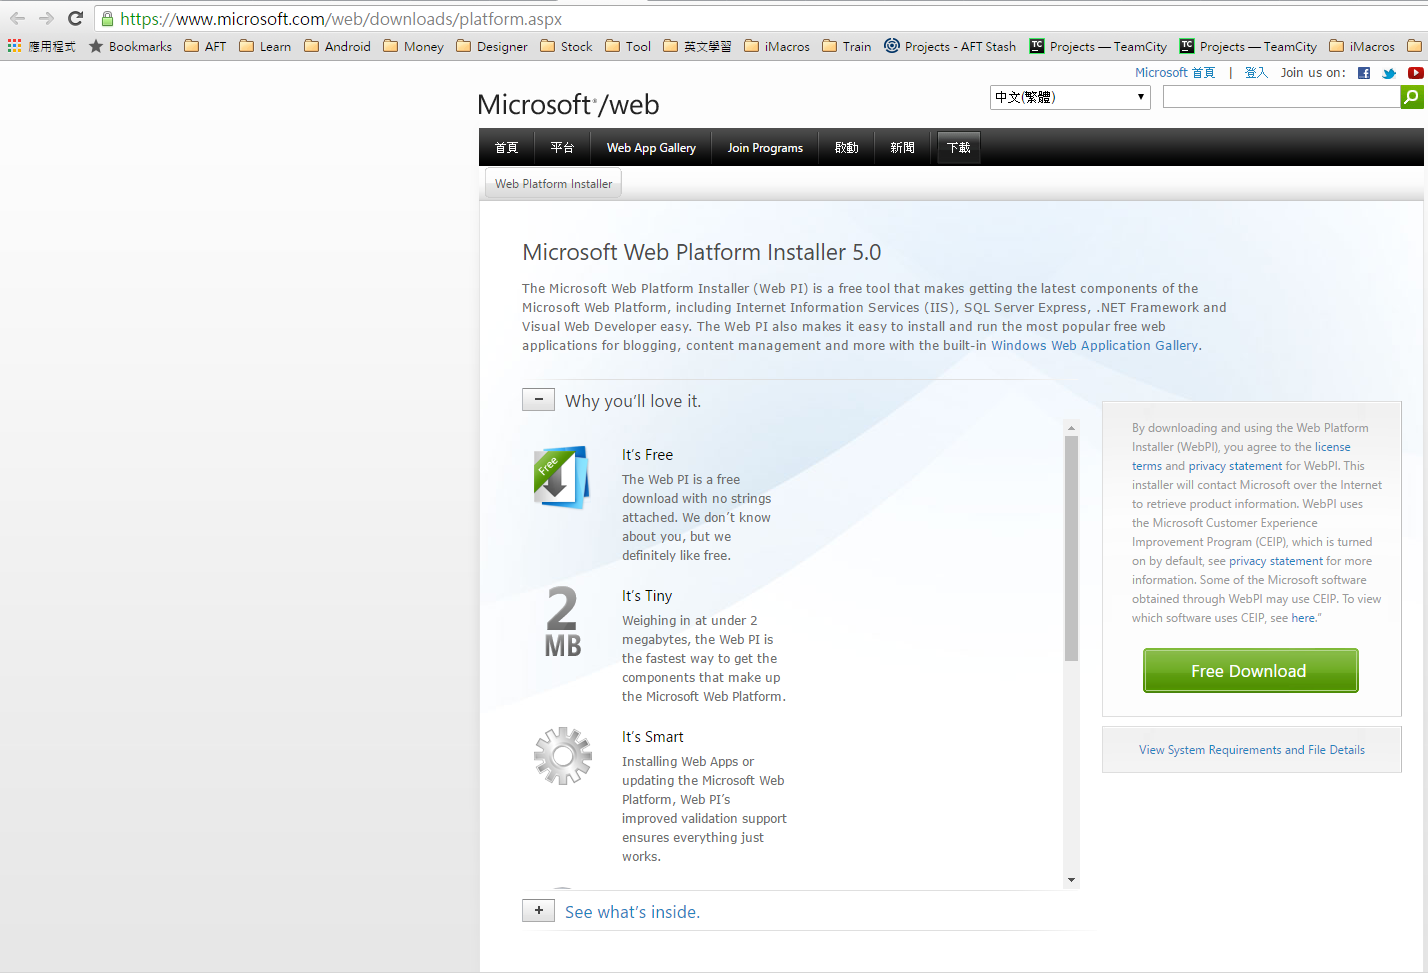Click the Free Download button
Image resolution: width=1428 pixels, height=973 pixels.
point(1250,670)
